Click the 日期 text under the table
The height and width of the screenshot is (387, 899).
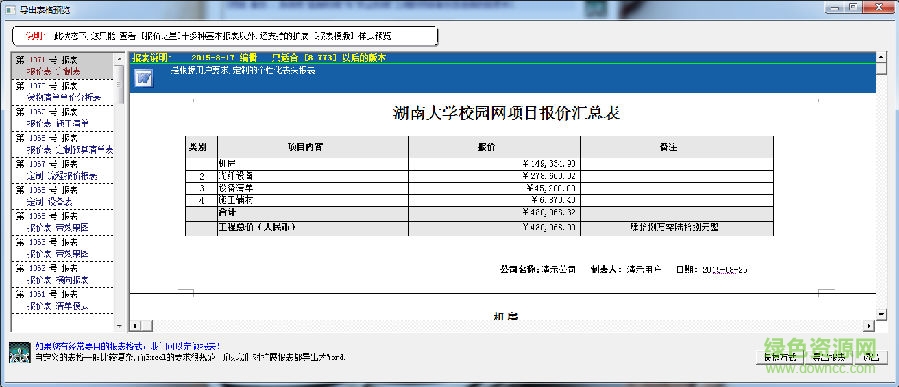(x=712, y=269)
